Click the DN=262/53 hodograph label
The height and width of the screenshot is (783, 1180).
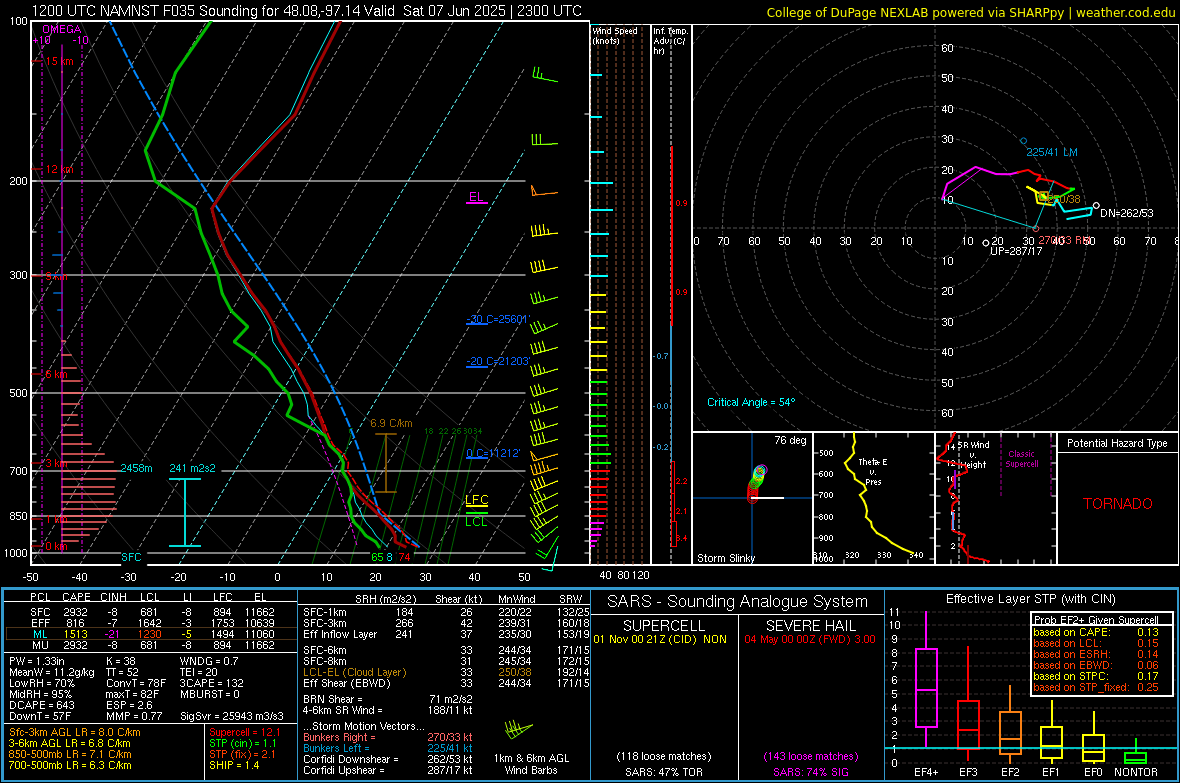pos(1127,213)
